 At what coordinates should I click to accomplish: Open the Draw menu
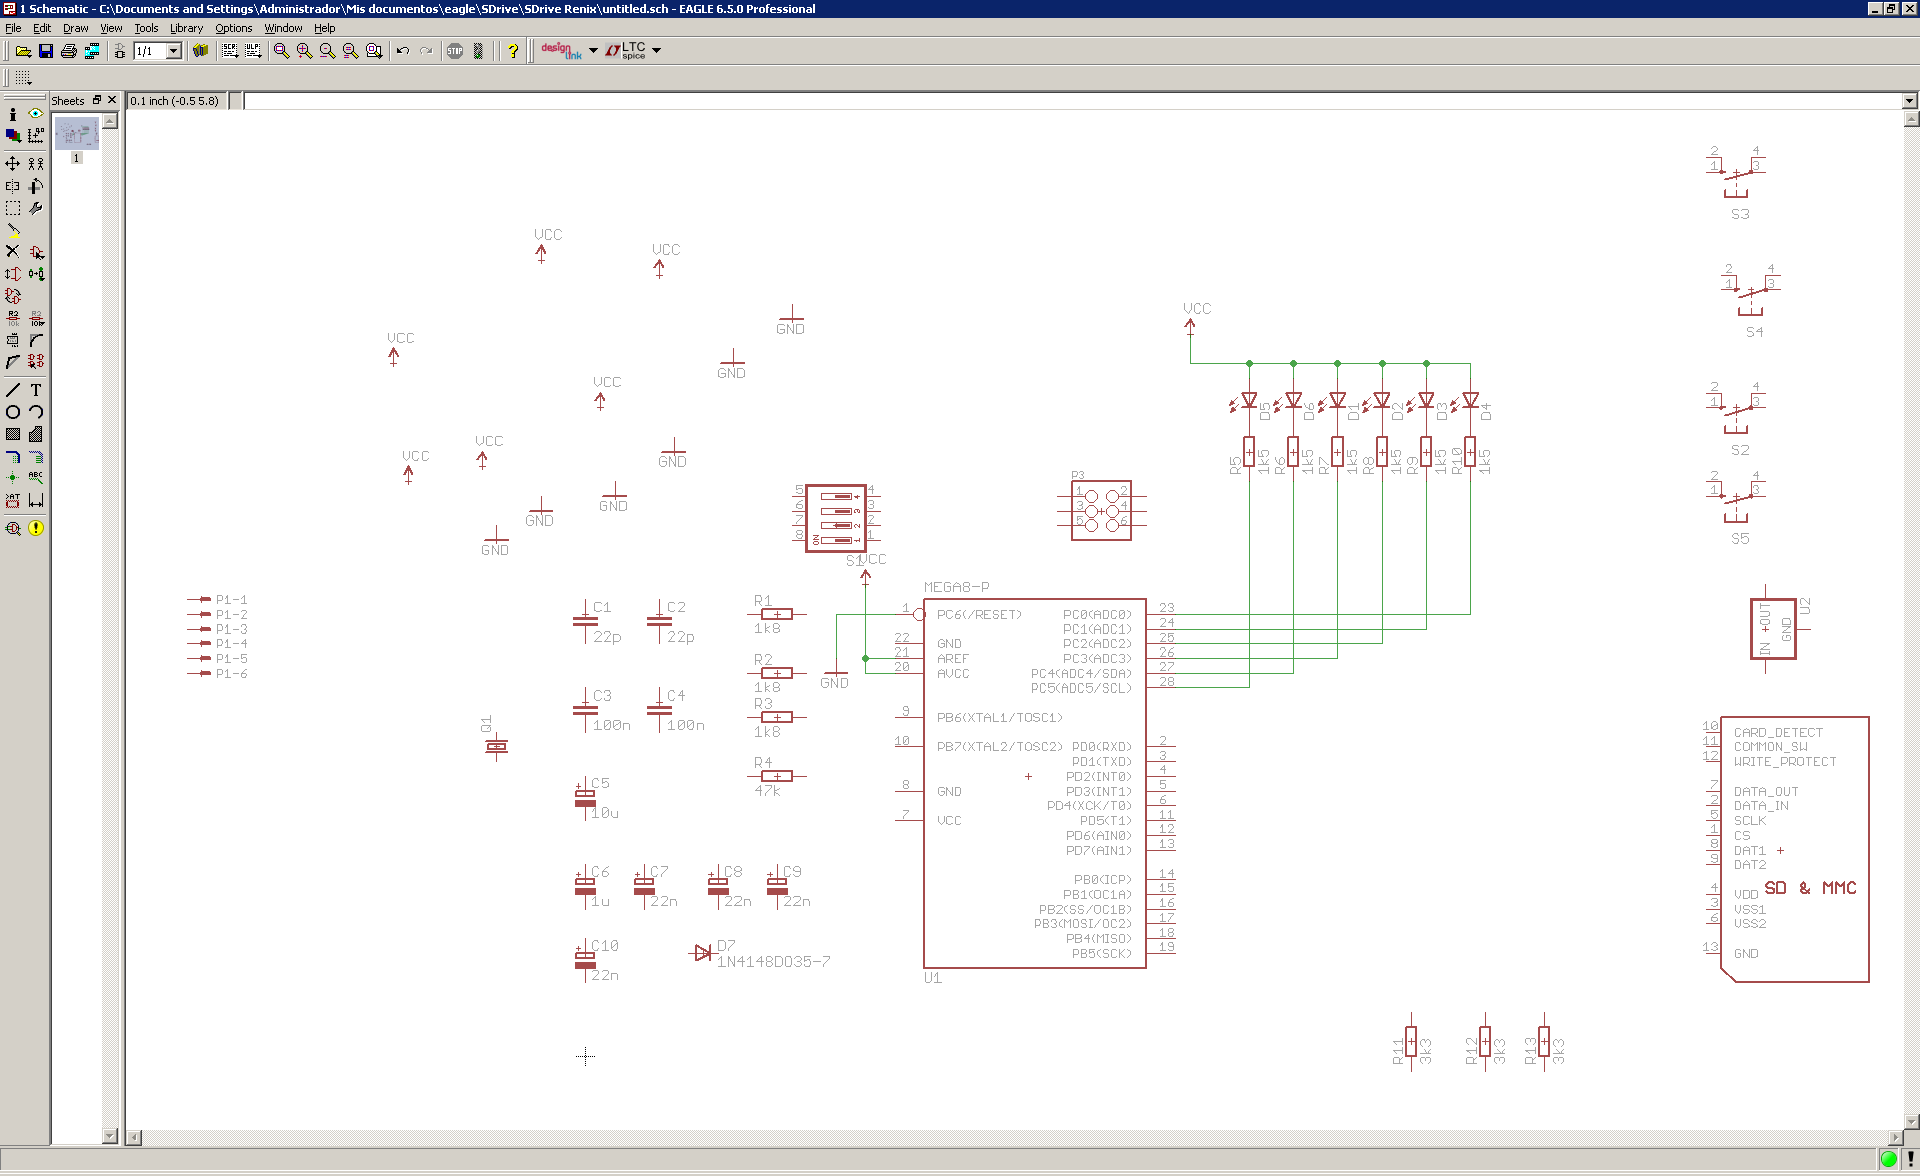[x=76, y=28]
